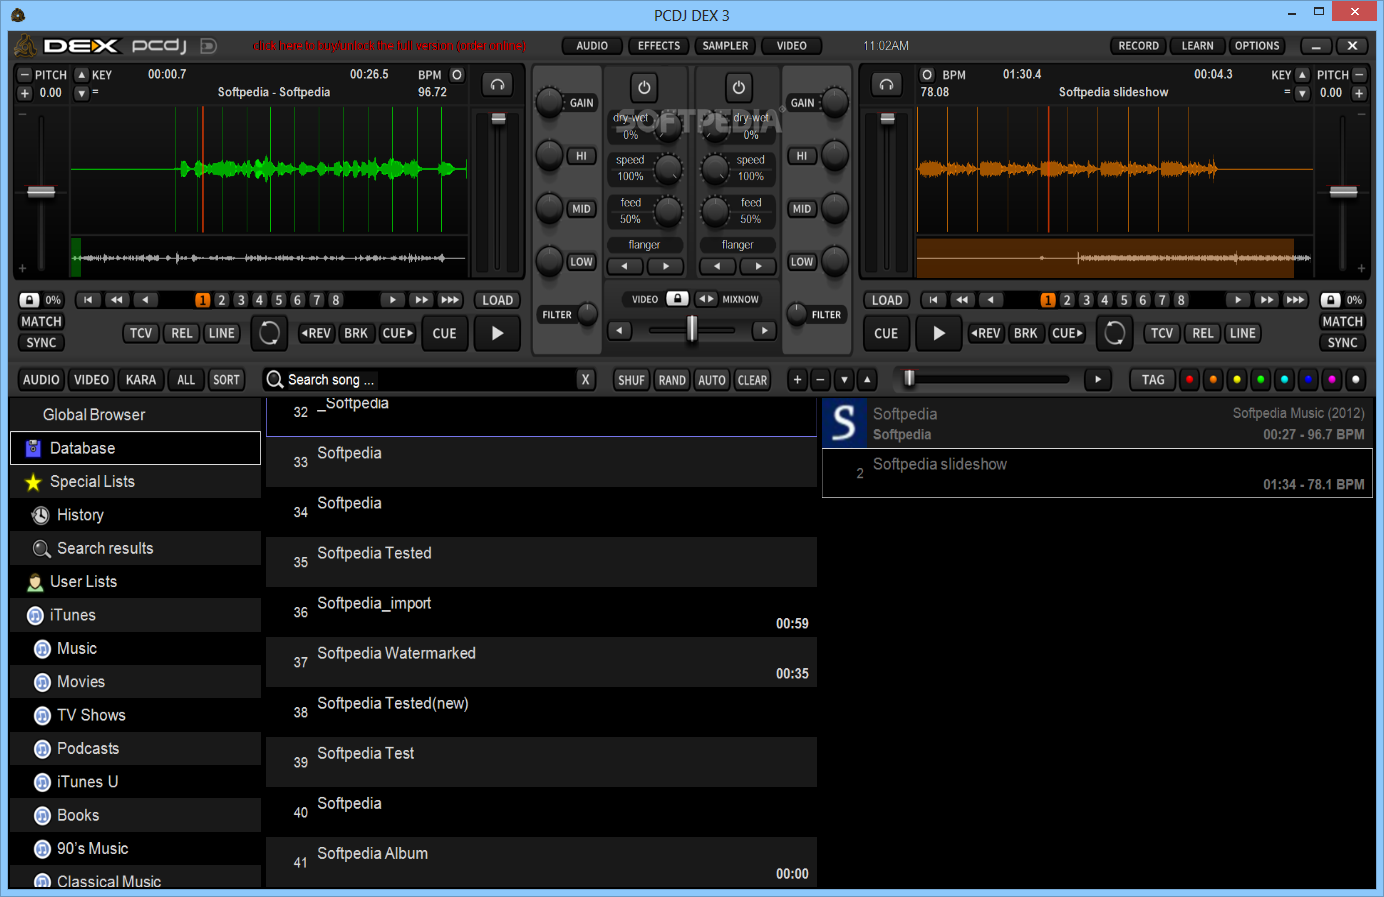The image size is (1384, 897).
Task: Select next effect on left flanger
Action: [666, 266]
